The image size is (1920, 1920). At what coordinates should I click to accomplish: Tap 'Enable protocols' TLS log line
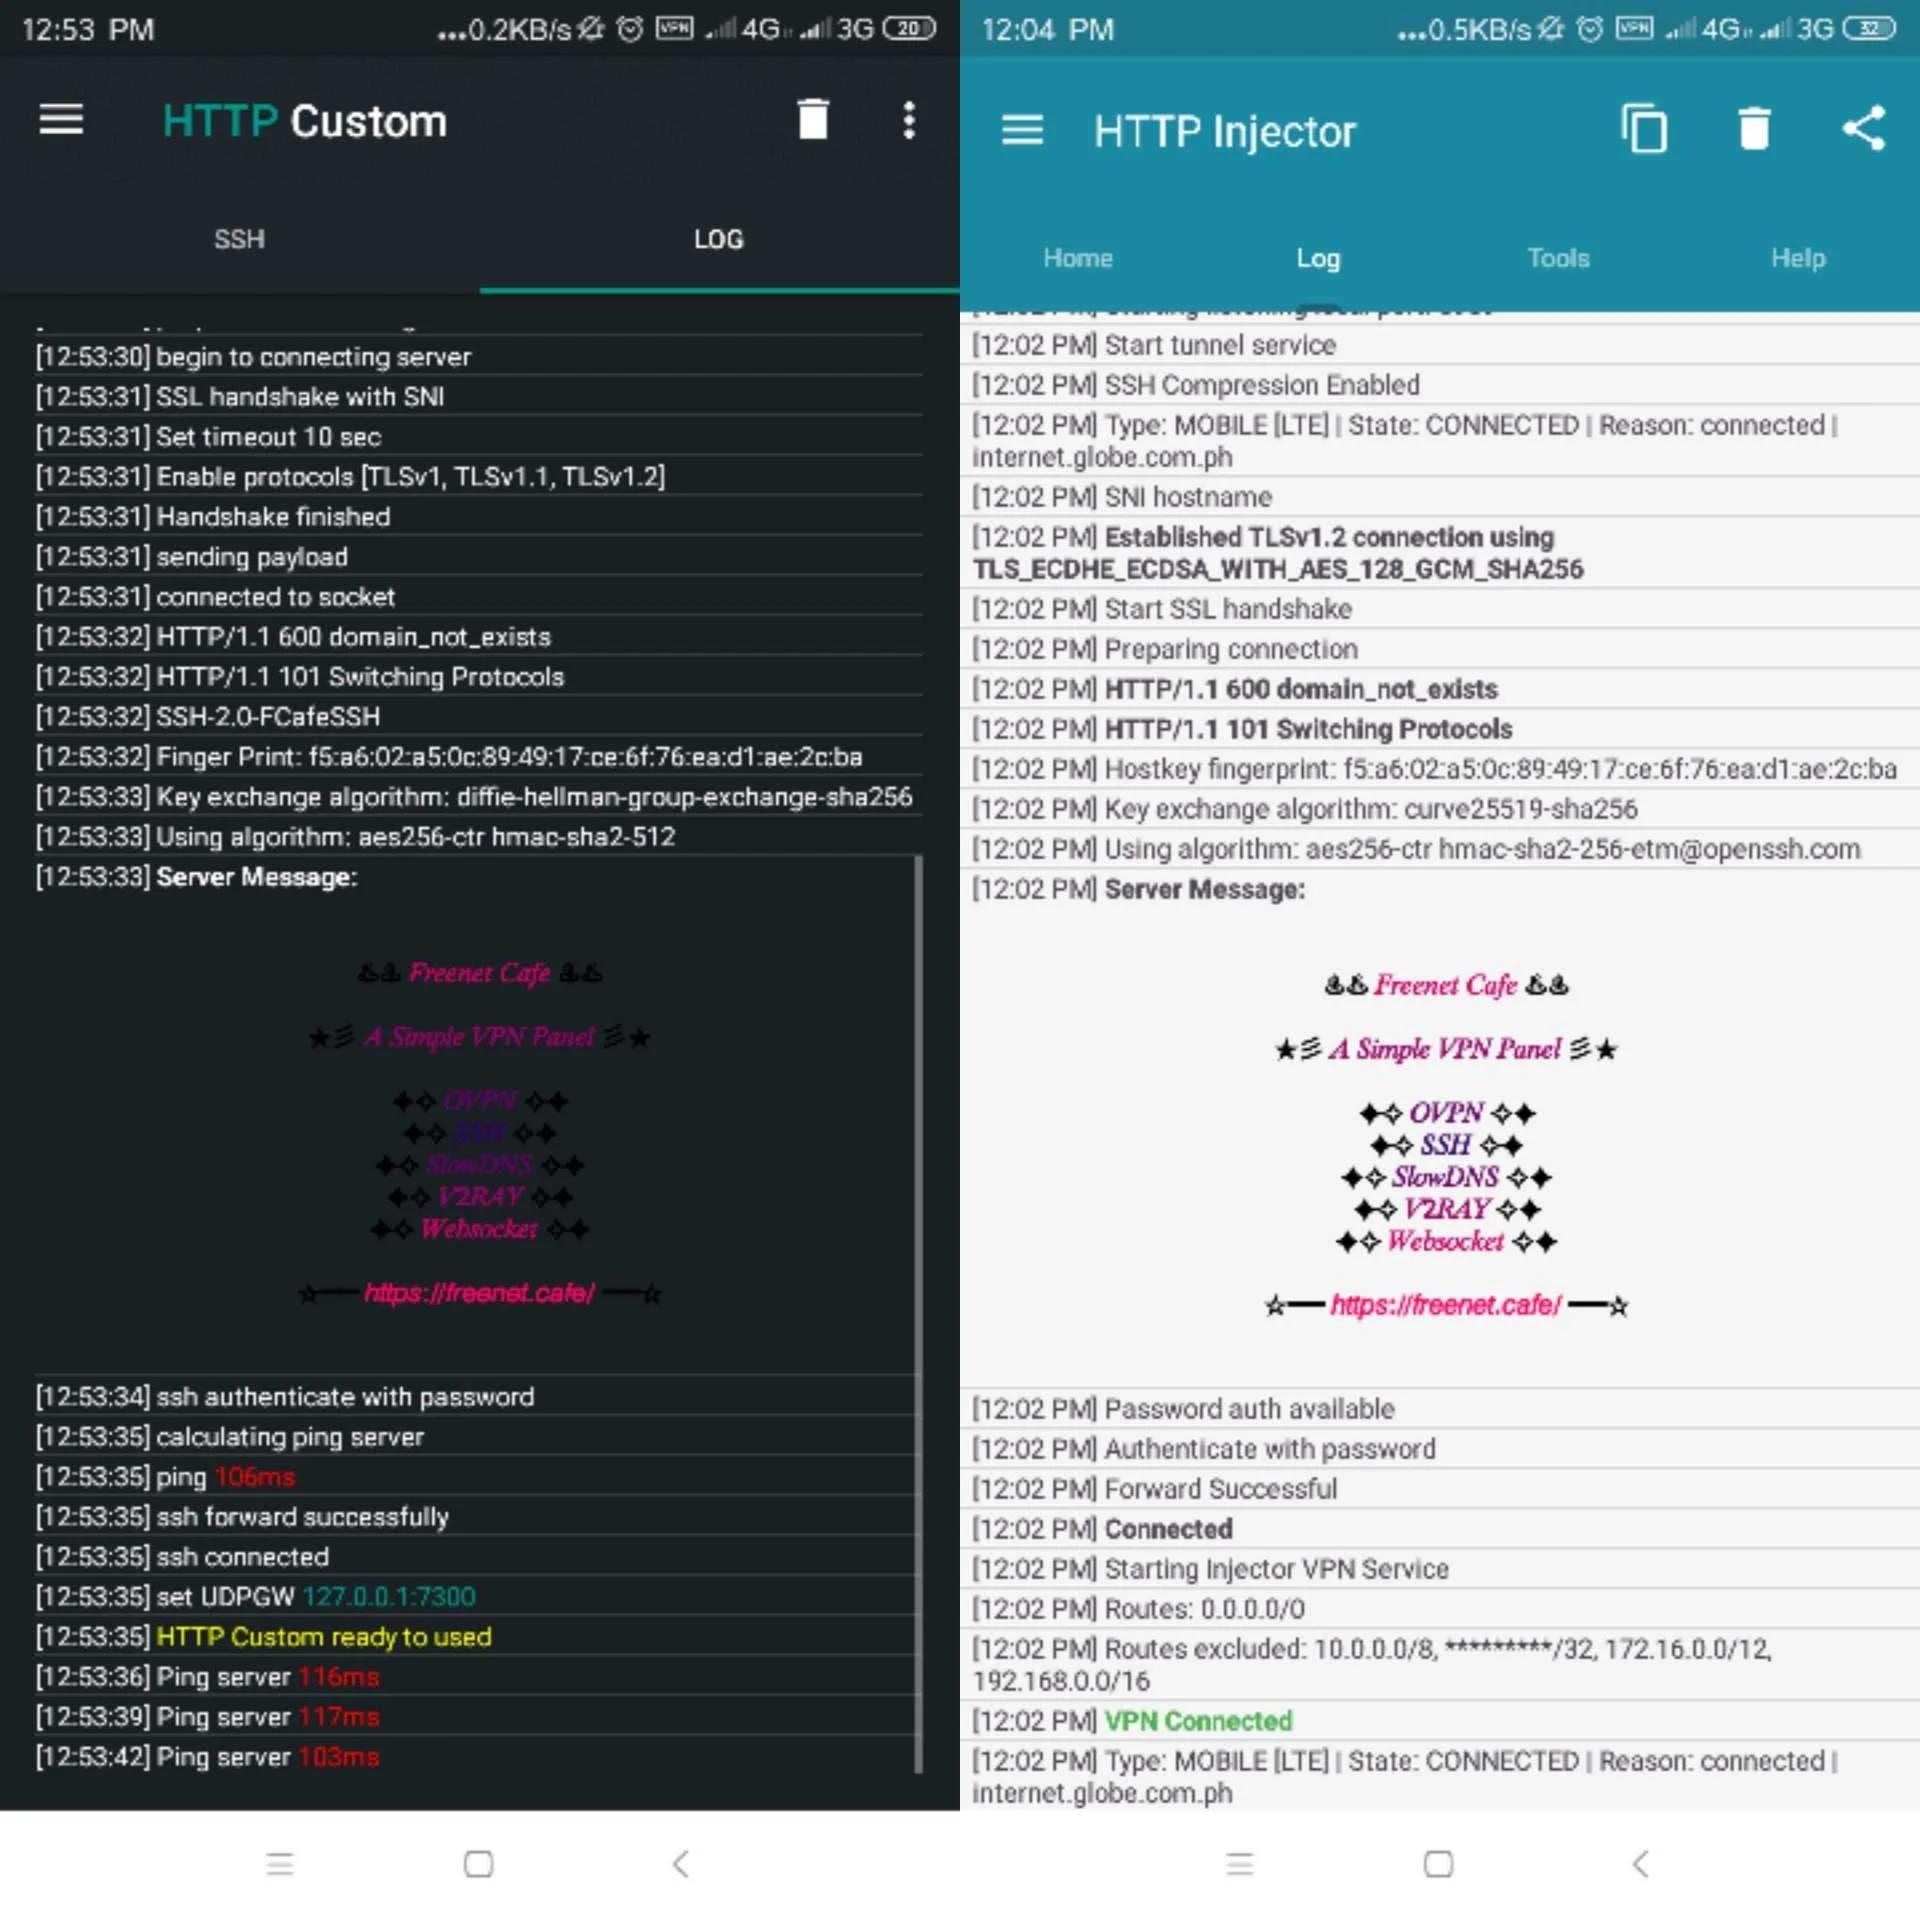coord(478,476)
